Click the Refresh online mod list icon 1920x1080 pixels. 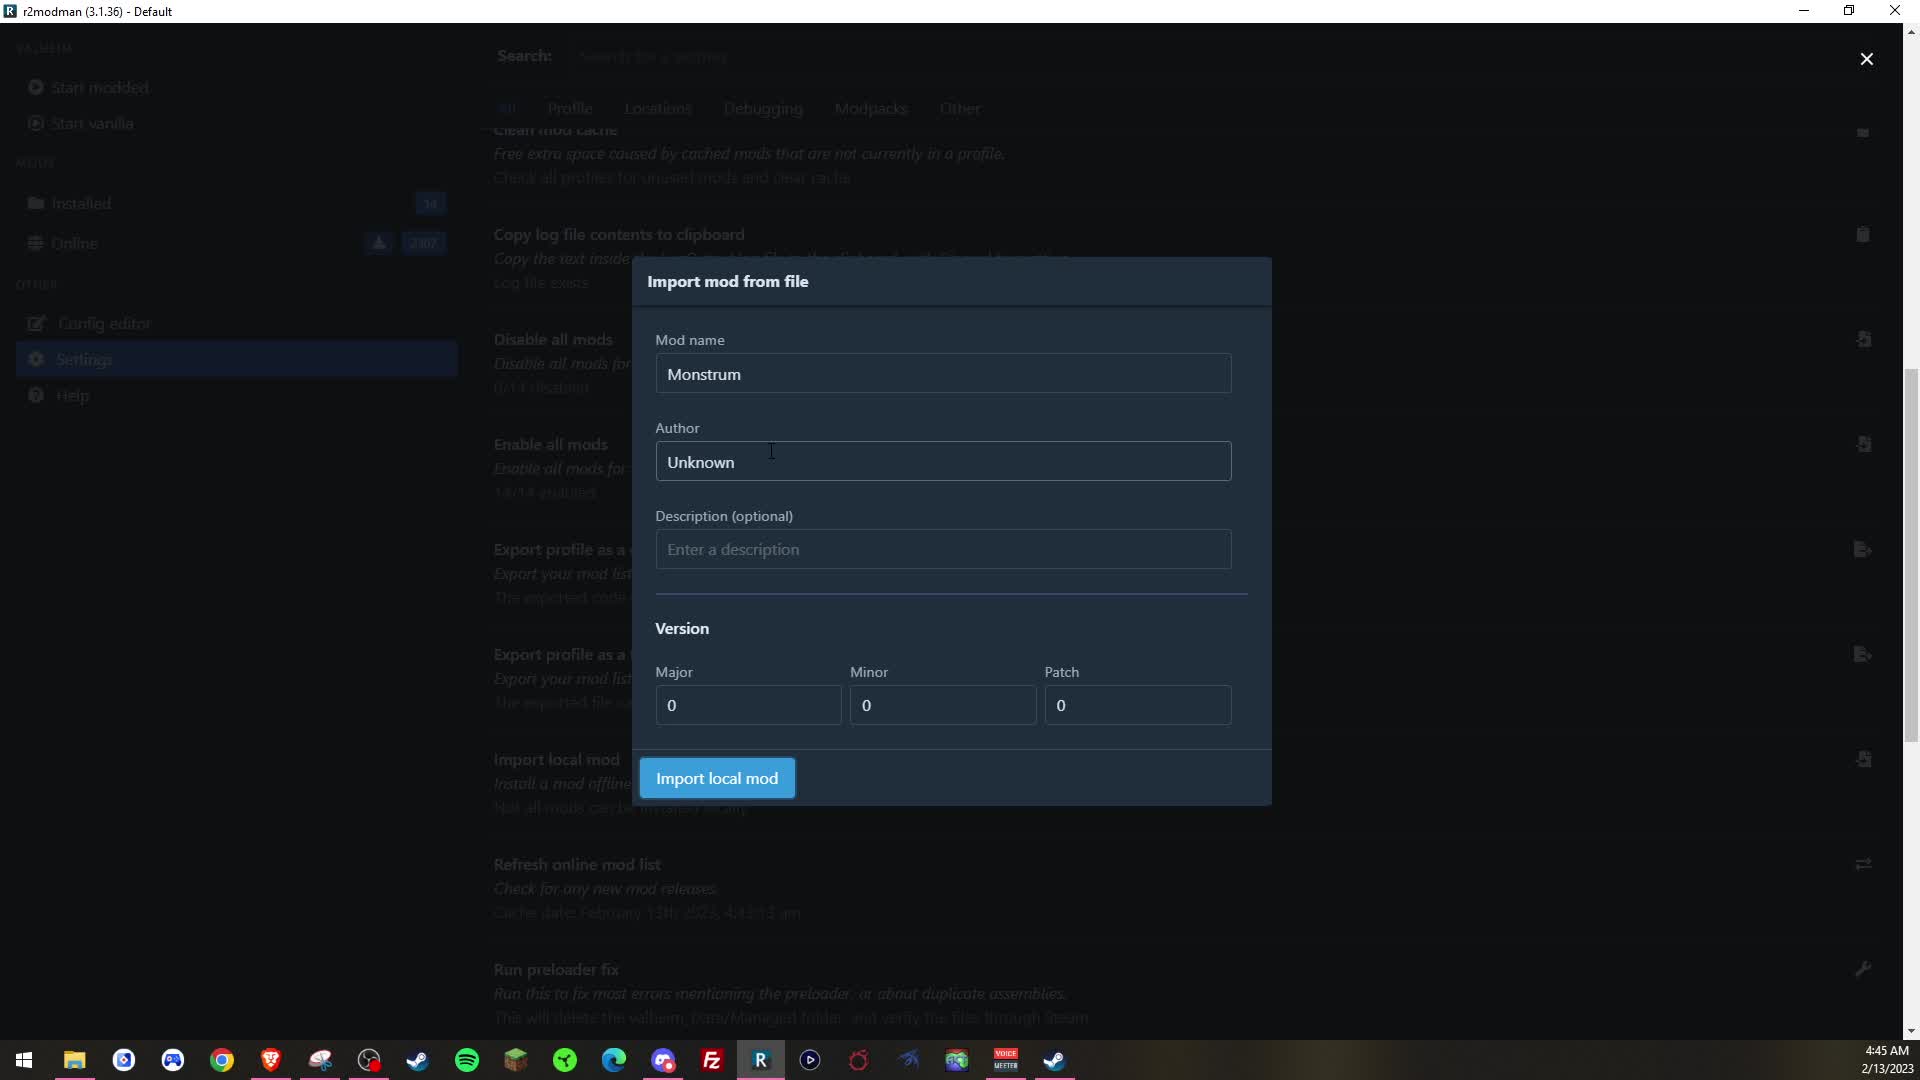click(1862, 864)
